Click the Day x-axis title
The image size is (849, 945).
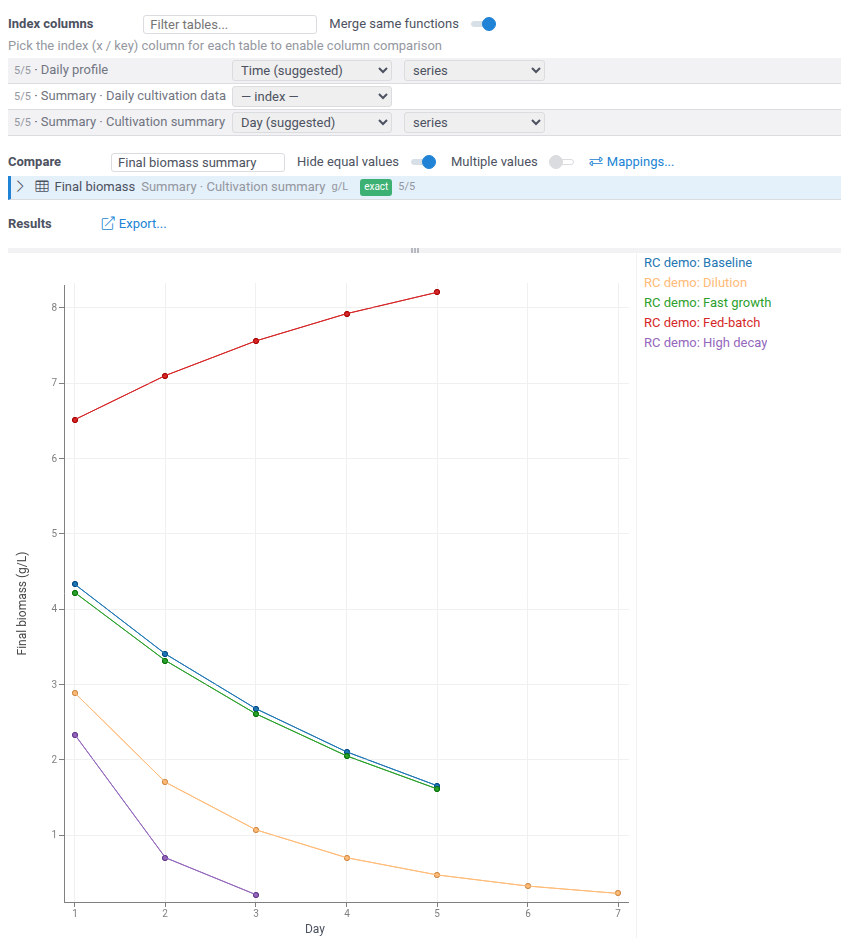[x=315, y=929]
